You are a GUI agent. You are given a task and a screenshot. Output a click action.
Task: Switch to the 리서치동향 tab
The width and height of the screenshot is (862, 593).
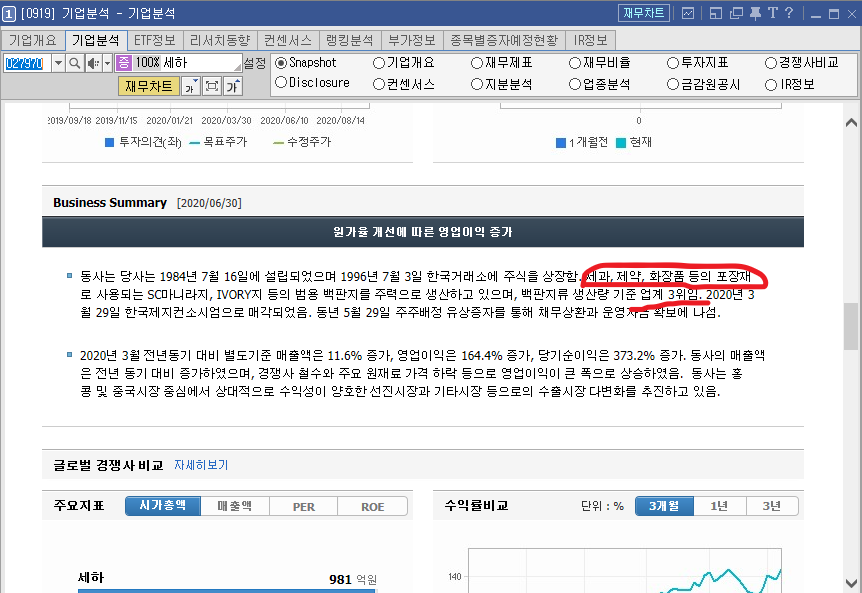click(220, 40)
